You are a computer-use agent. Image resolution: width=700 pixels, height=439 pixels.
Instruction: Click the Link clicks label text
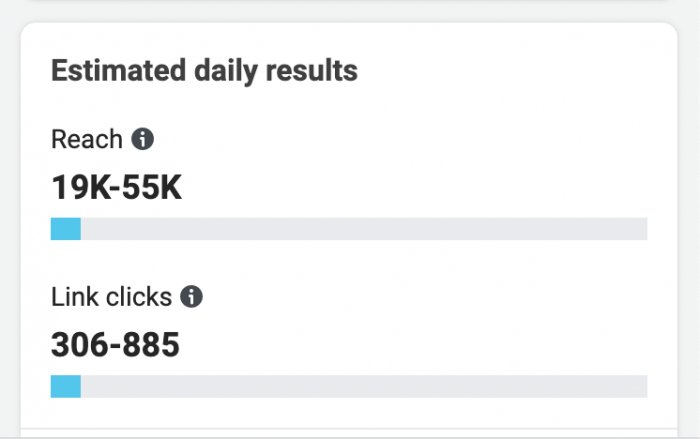[112, 296]
